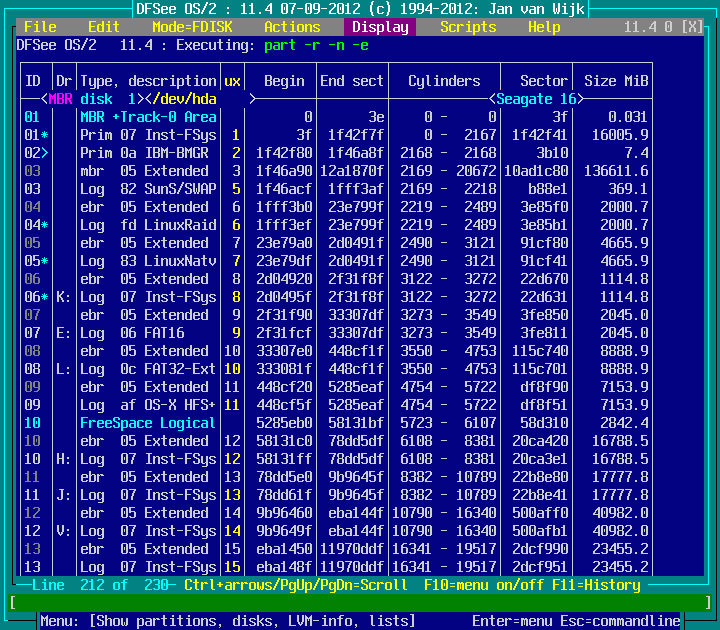Click the 'ux' column header
The width and height of the screenshot is (720, 630).
232,82
